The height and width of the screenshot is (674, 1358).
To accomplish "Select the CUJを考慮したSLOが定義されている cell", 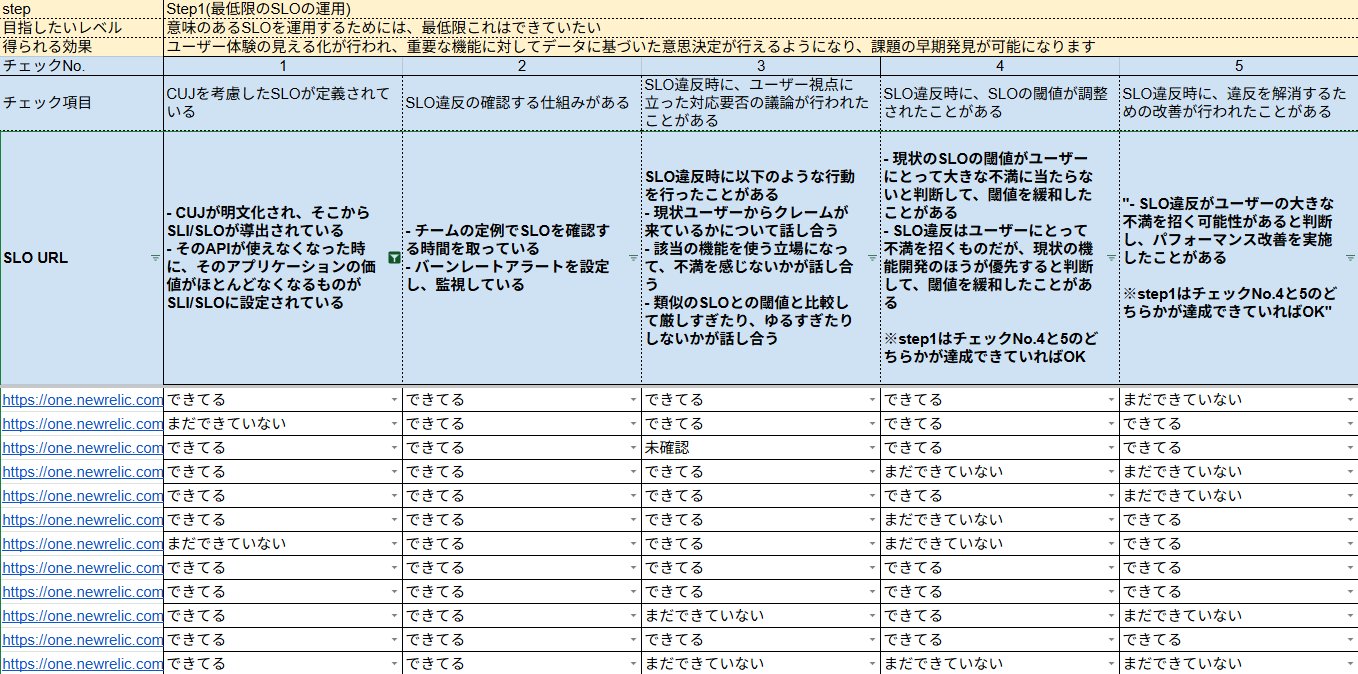I will pos(283,102).
